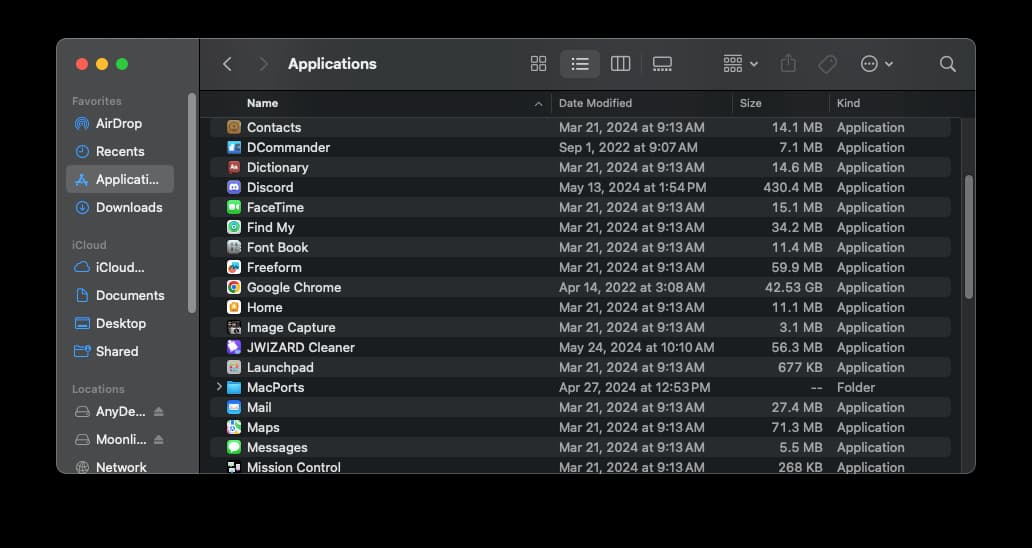Click the Apr 27, 2024 date cell

634,387
